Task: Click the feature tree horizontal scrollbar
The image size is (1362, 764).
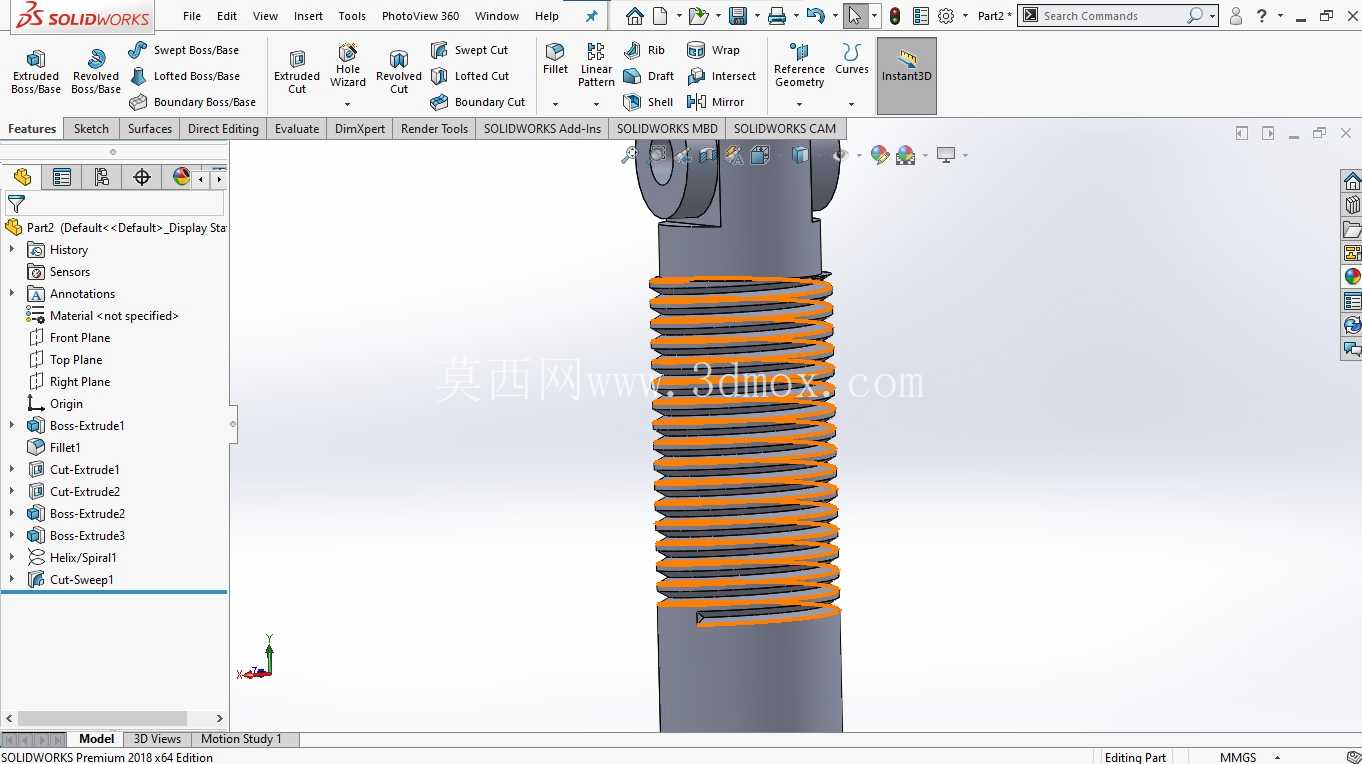Action: [x=102, y=718]
